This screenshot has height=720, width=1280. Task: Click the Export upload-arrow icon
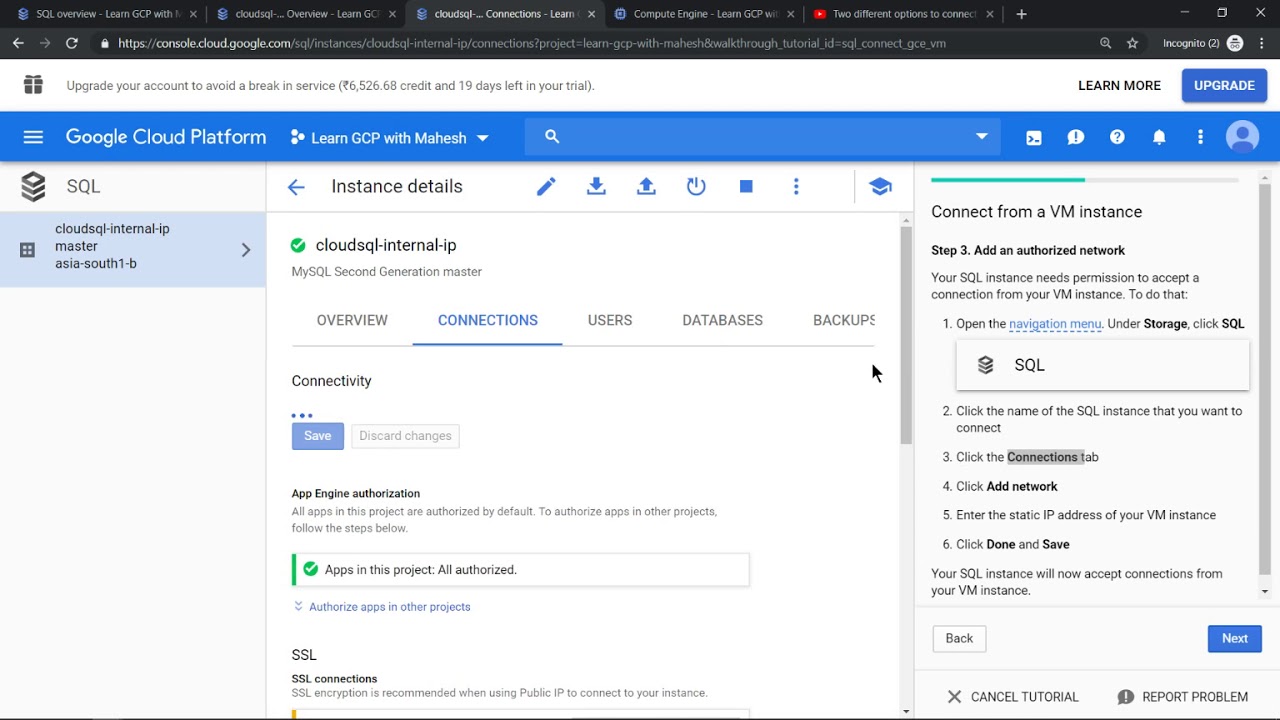[646, 186]
